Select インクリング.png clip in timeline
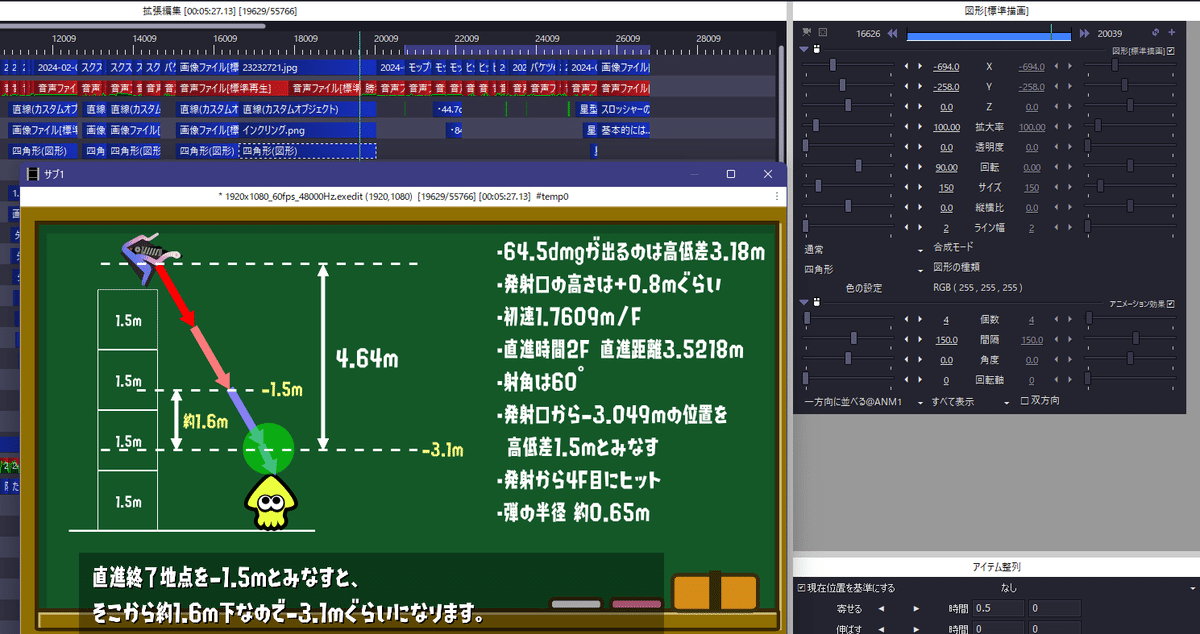 (x=308, y=130)
